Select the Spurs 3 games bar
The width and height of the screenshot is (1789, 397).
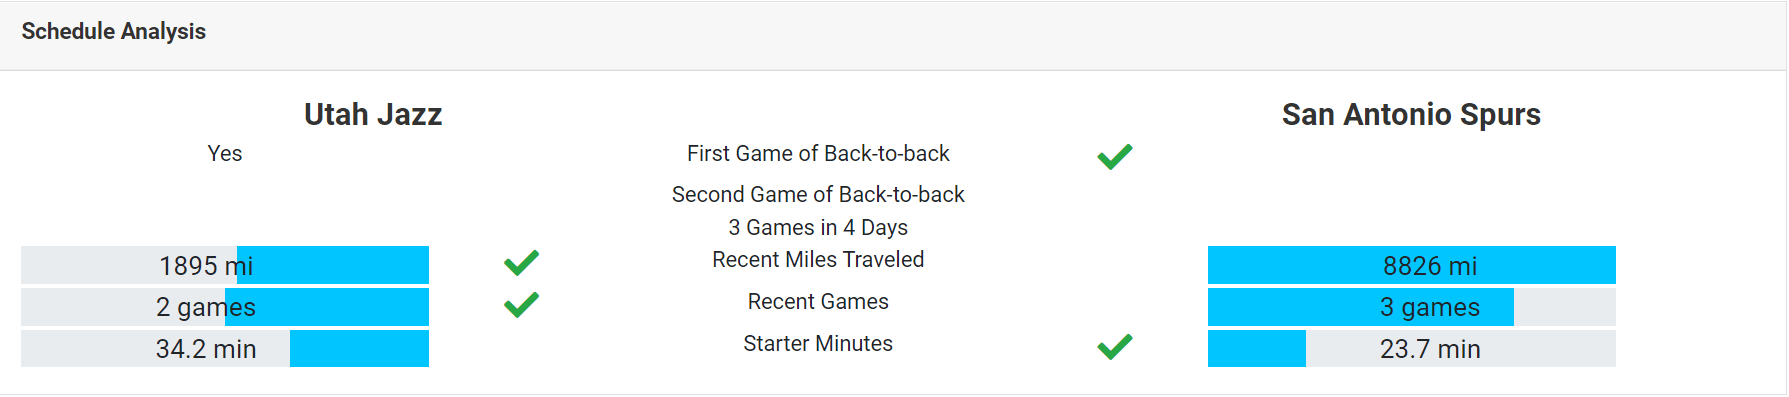tap(1412, 307)
